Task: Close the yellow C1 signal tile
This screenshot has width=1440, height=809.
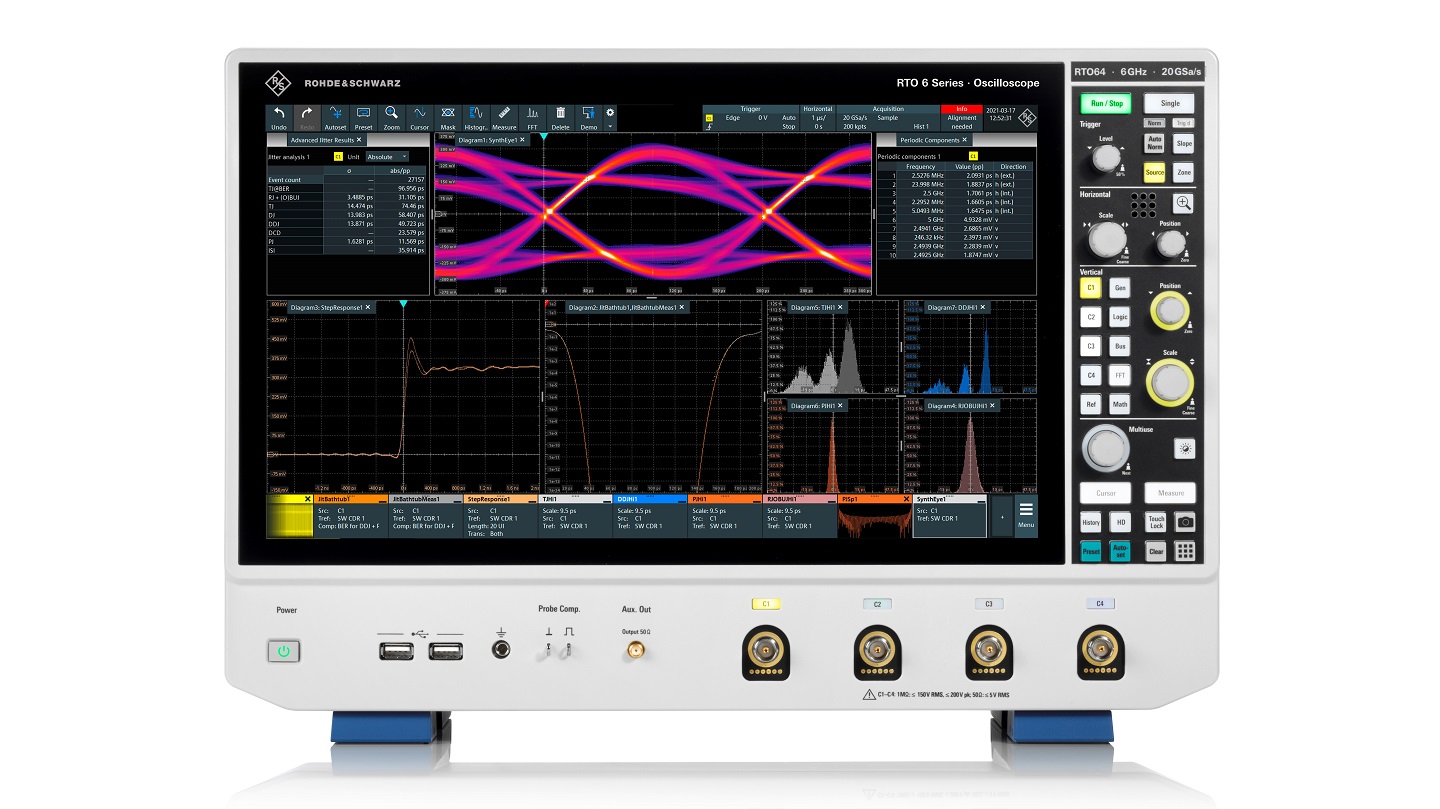Action: (x=307, y=498)
